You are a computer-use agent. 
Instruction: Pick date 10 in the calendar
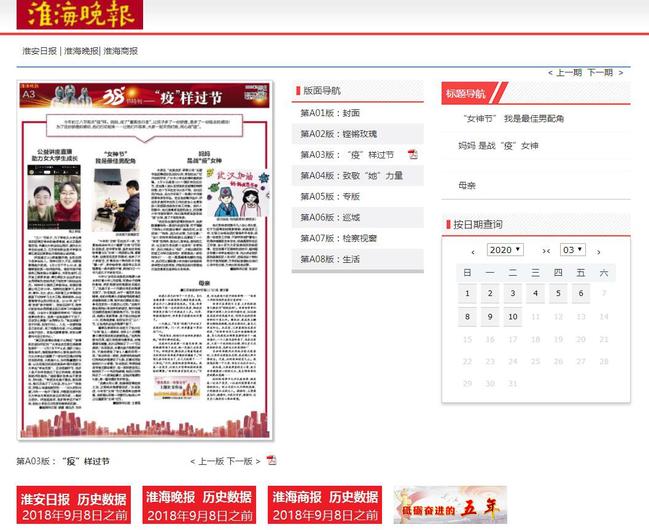click(x=511, y=317)
